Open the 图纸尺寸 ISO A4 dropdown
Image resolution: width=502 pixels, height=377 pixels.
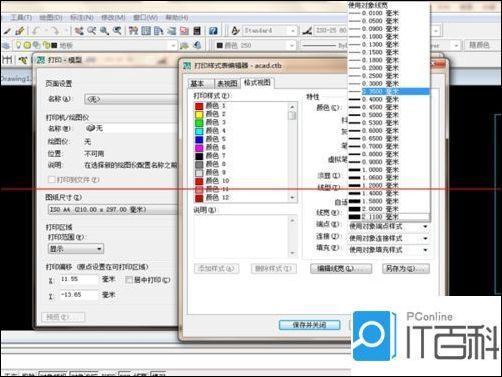coord(113,210)
